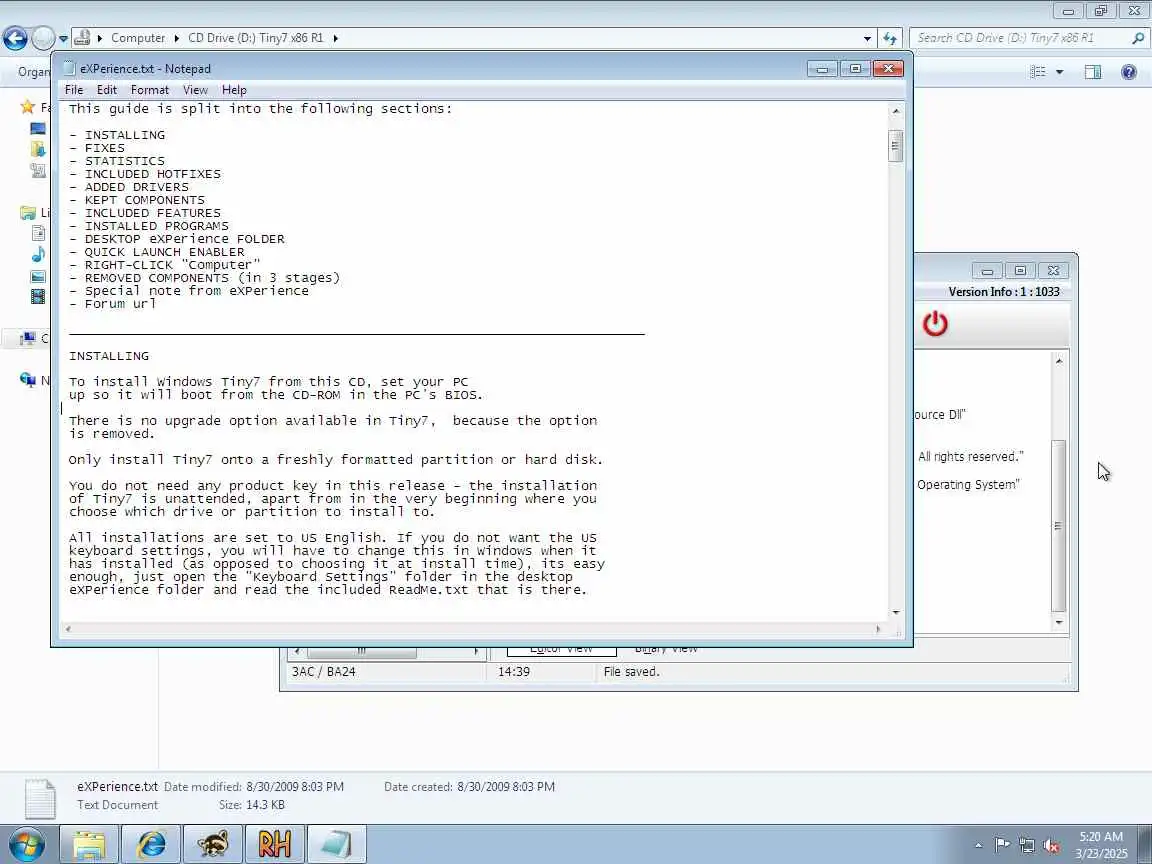Click 'INSTALLING' heading text in Notepad
The height and width of the screenshot is (864, 1152).
(109, 356)
